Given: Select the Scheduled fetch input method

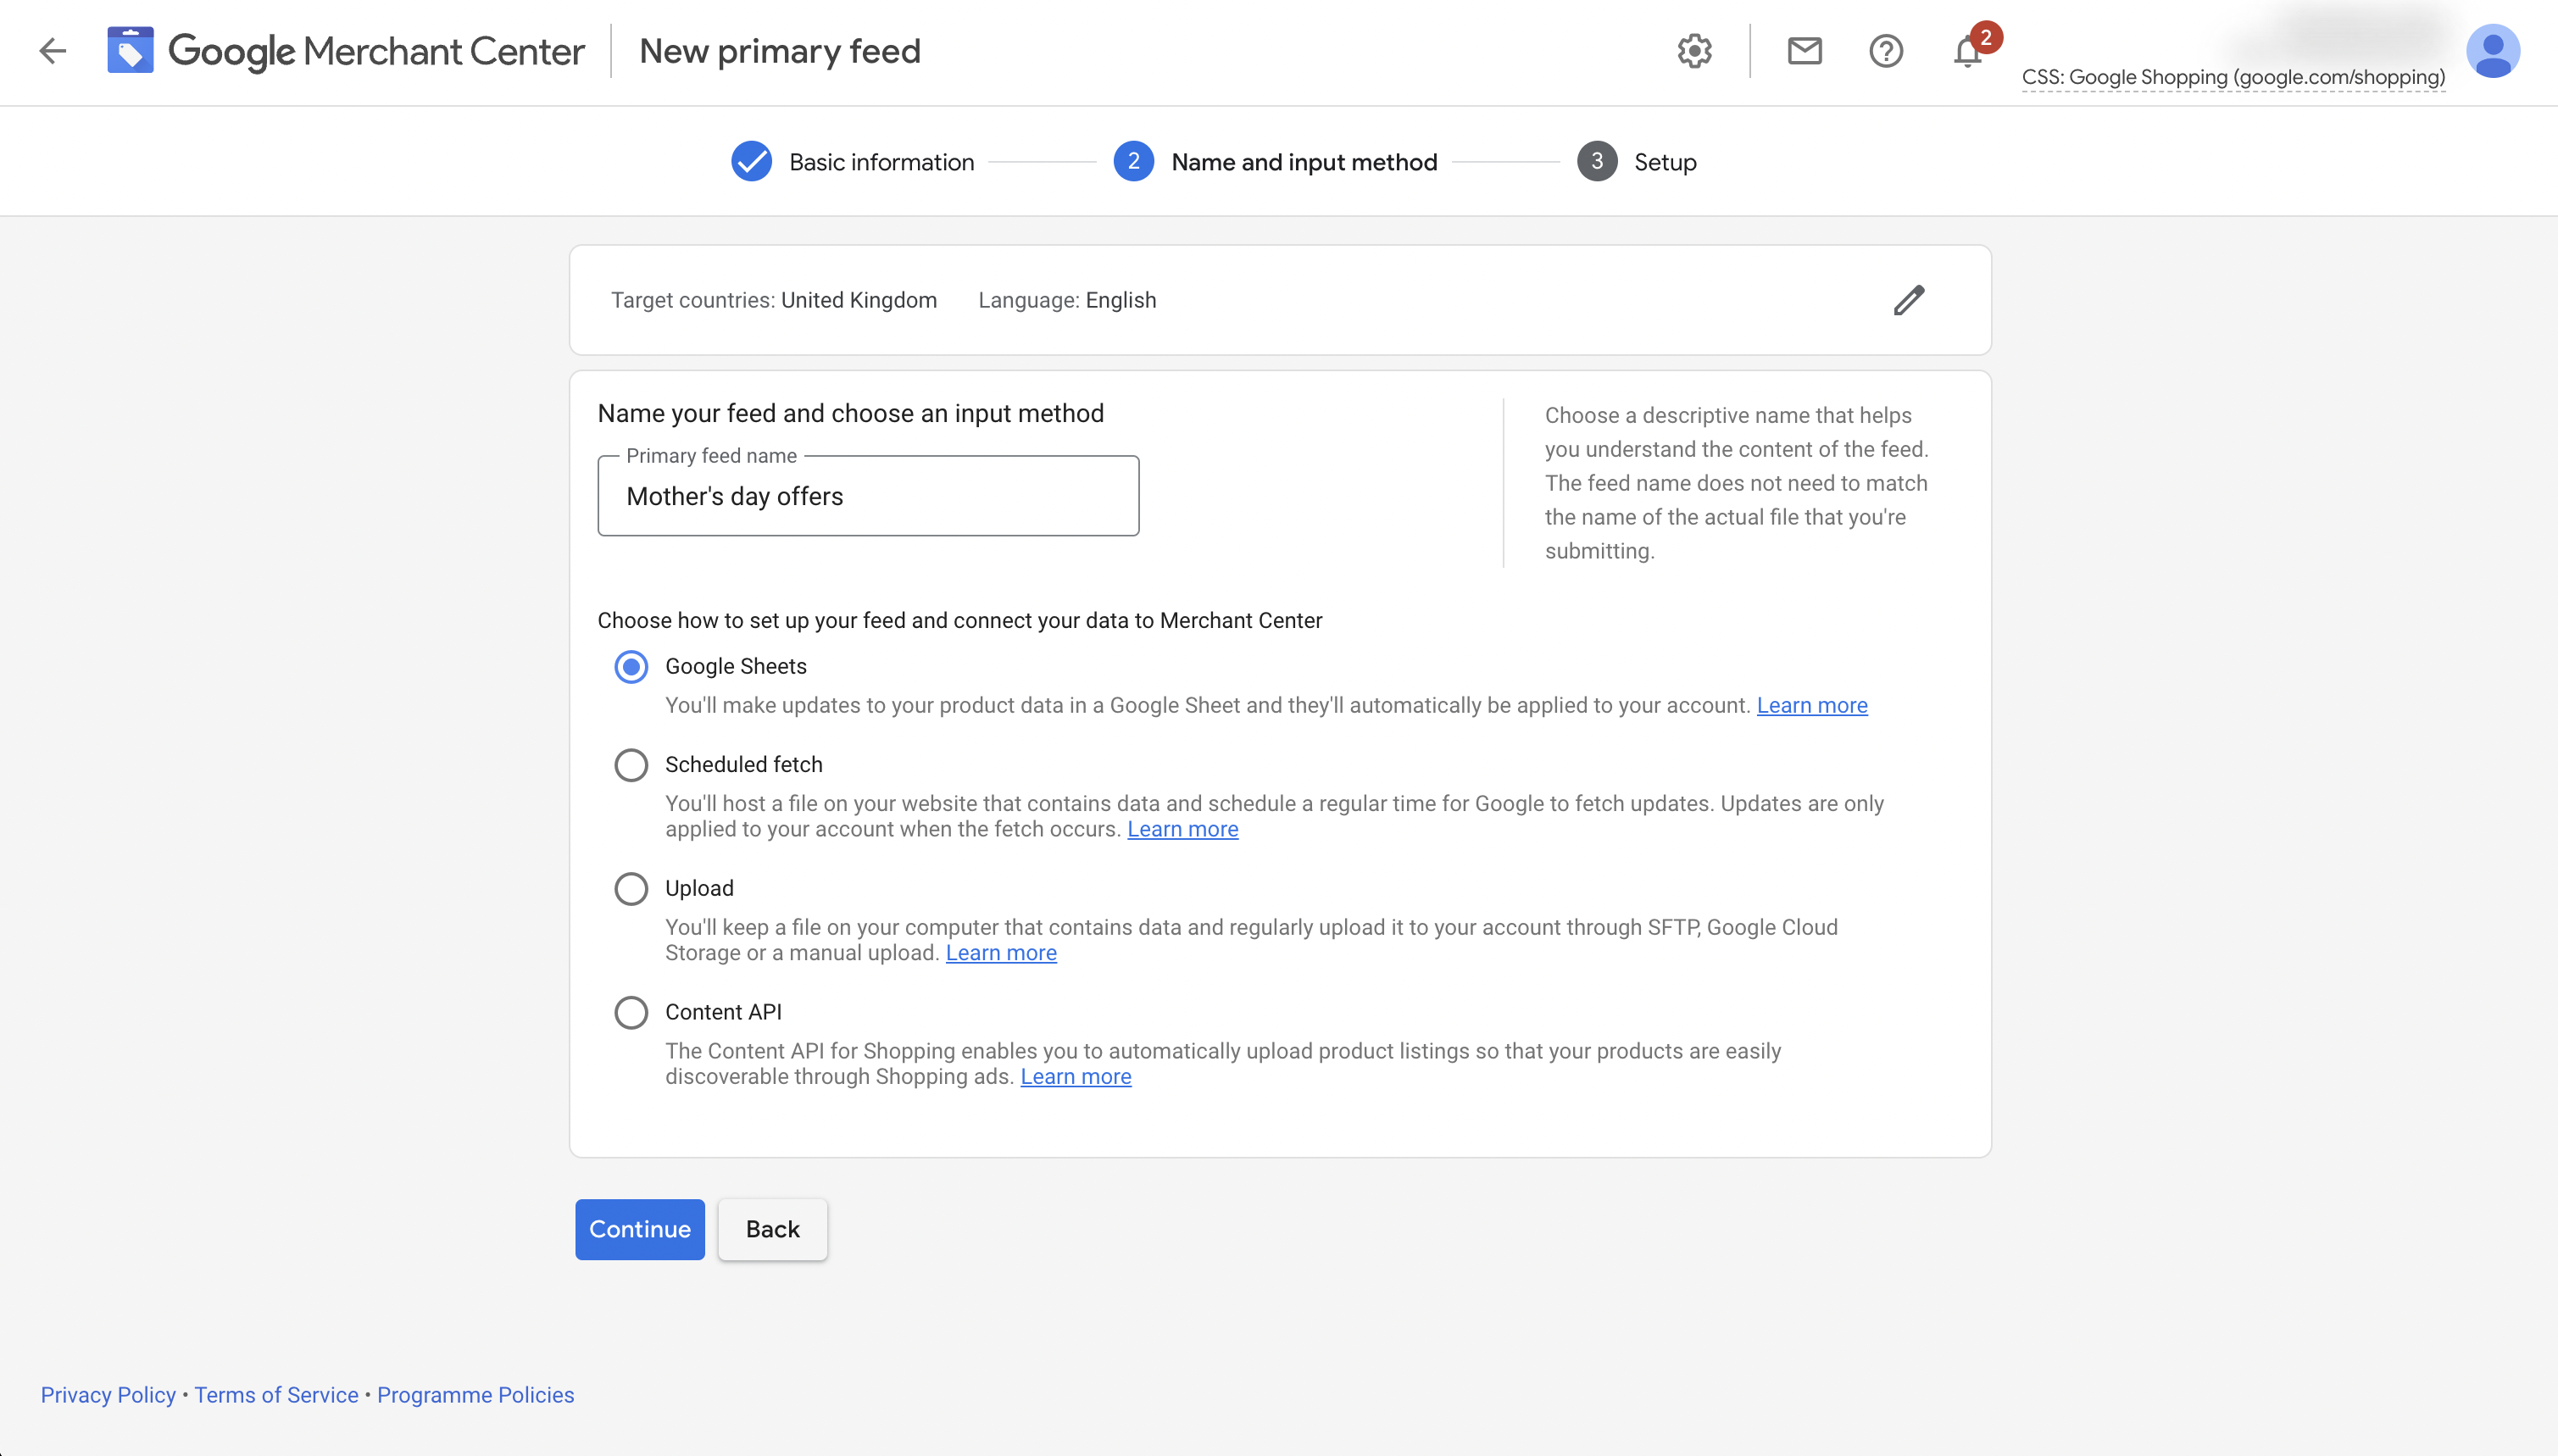Looking at the screenshot, I should pyautogui.click(x=631, y=764).
